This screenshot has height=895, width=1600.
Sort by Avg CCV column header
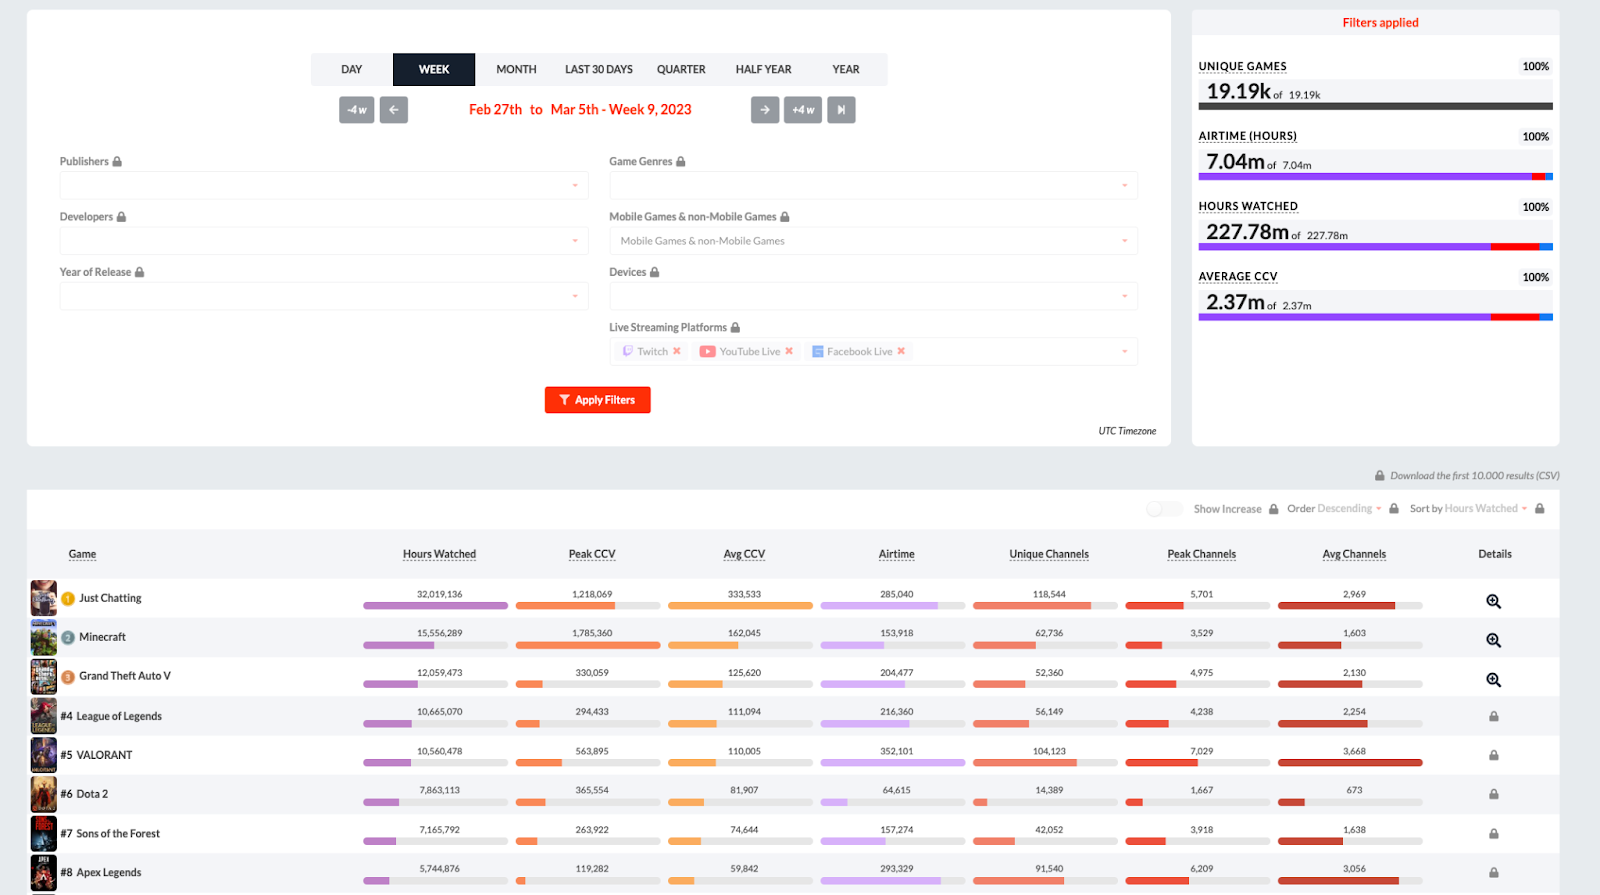(x=744, y=554)
